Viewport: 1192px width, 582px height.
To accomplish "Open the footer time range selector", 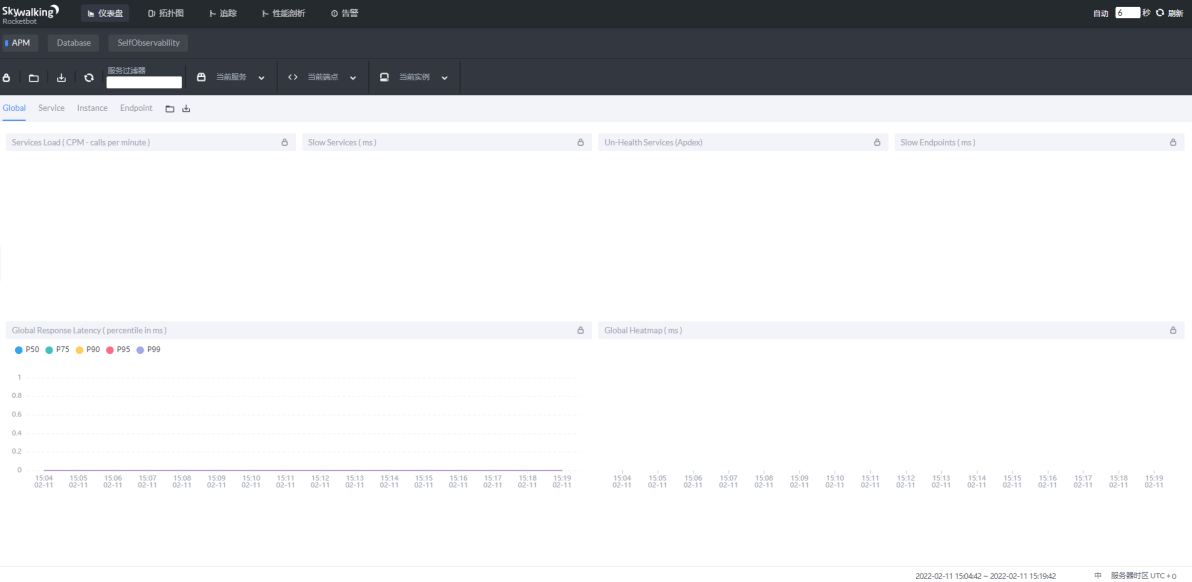I will point(985,576).
